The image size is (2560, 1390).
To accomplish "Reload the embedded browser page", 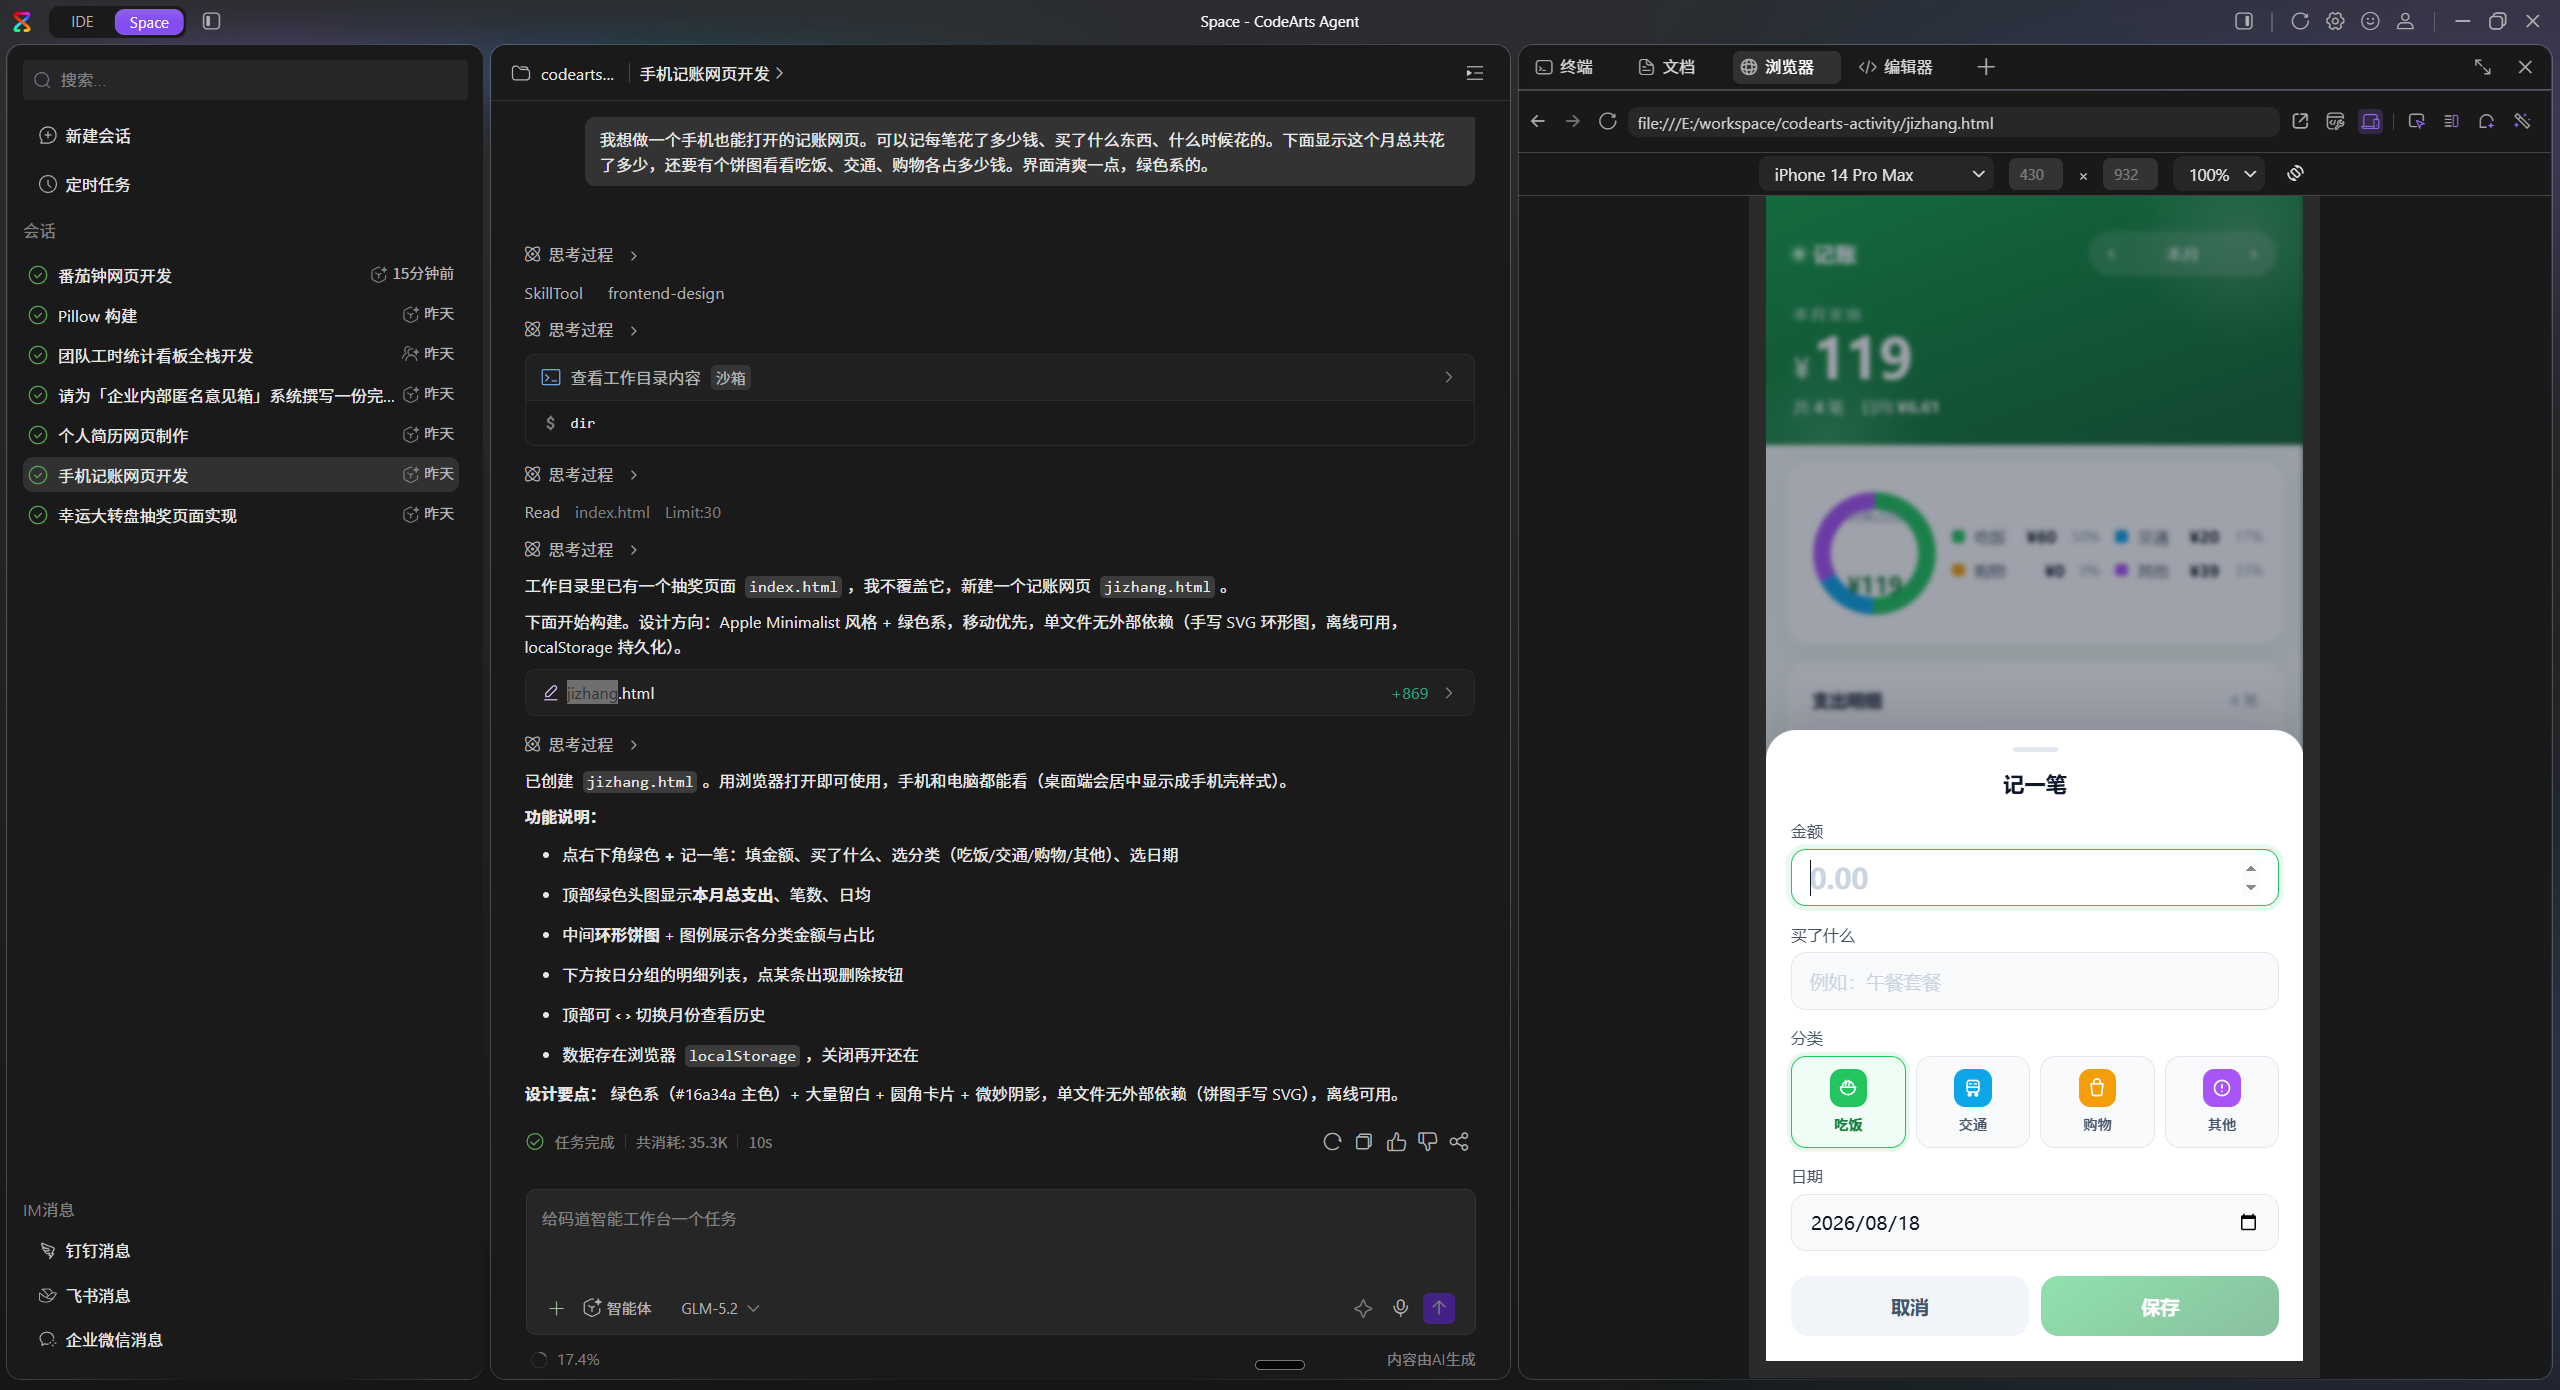I will click(1608, 121).
